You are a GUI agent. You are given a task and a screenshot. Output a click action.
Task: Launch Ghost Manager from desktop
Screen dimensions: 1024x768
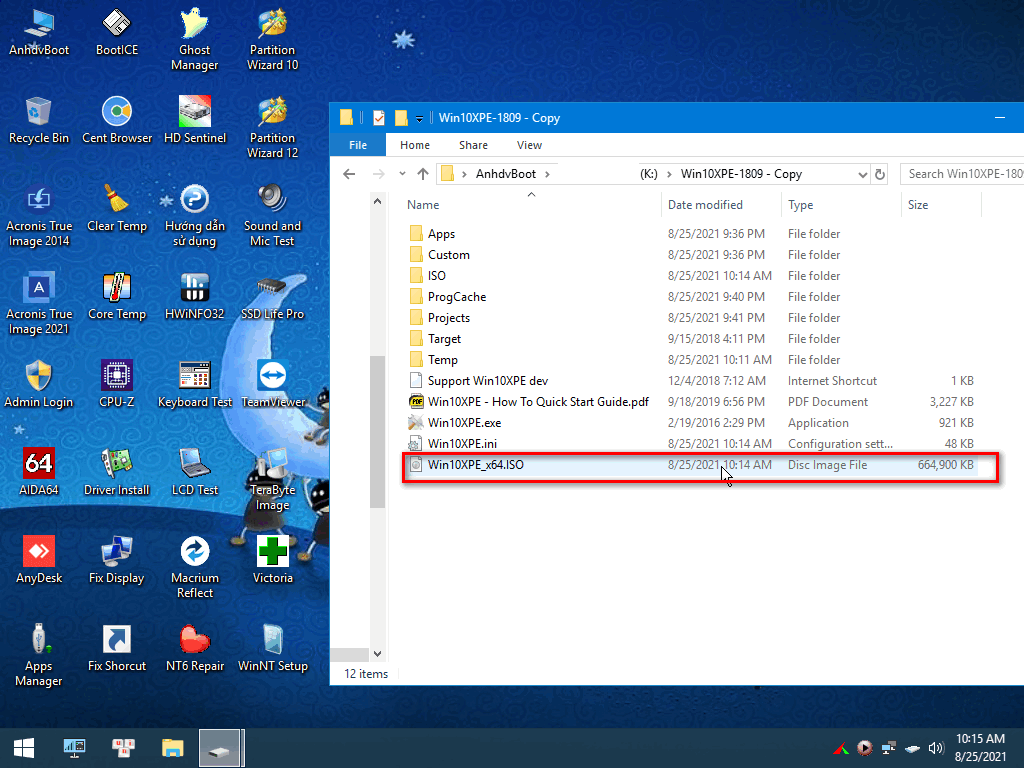pos(195,39)
